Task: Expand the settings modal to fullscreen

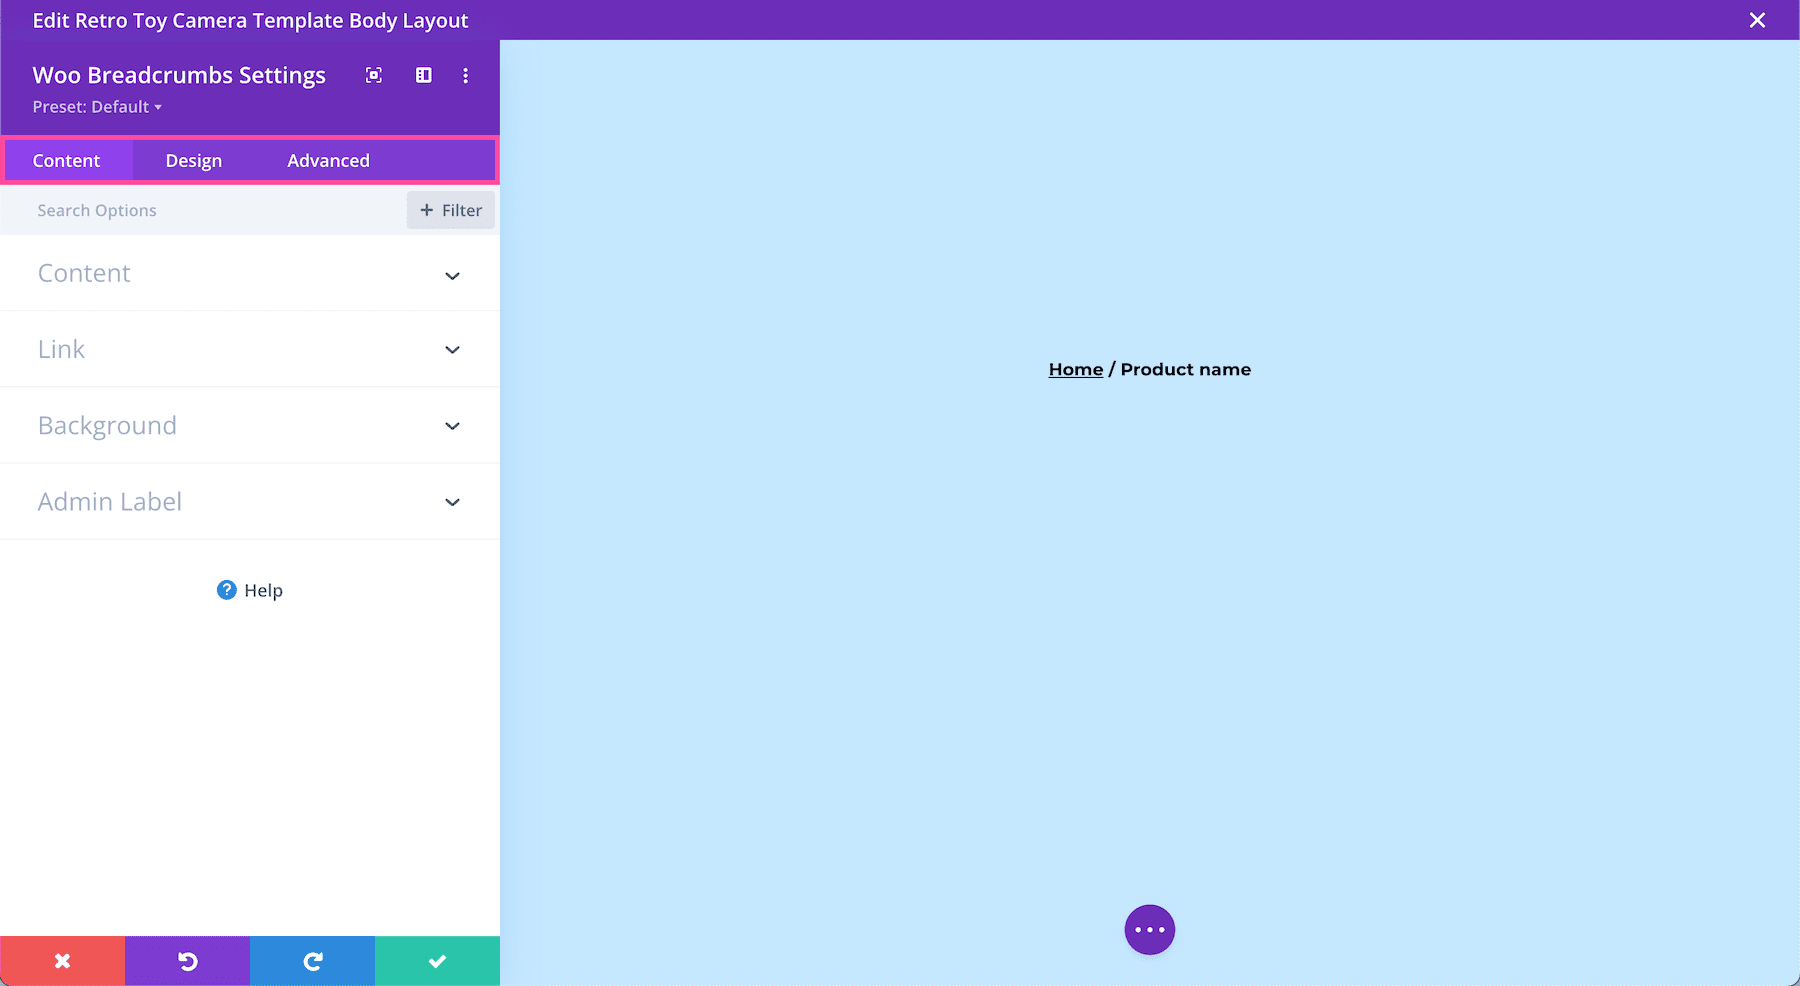Action: (373, 75)
